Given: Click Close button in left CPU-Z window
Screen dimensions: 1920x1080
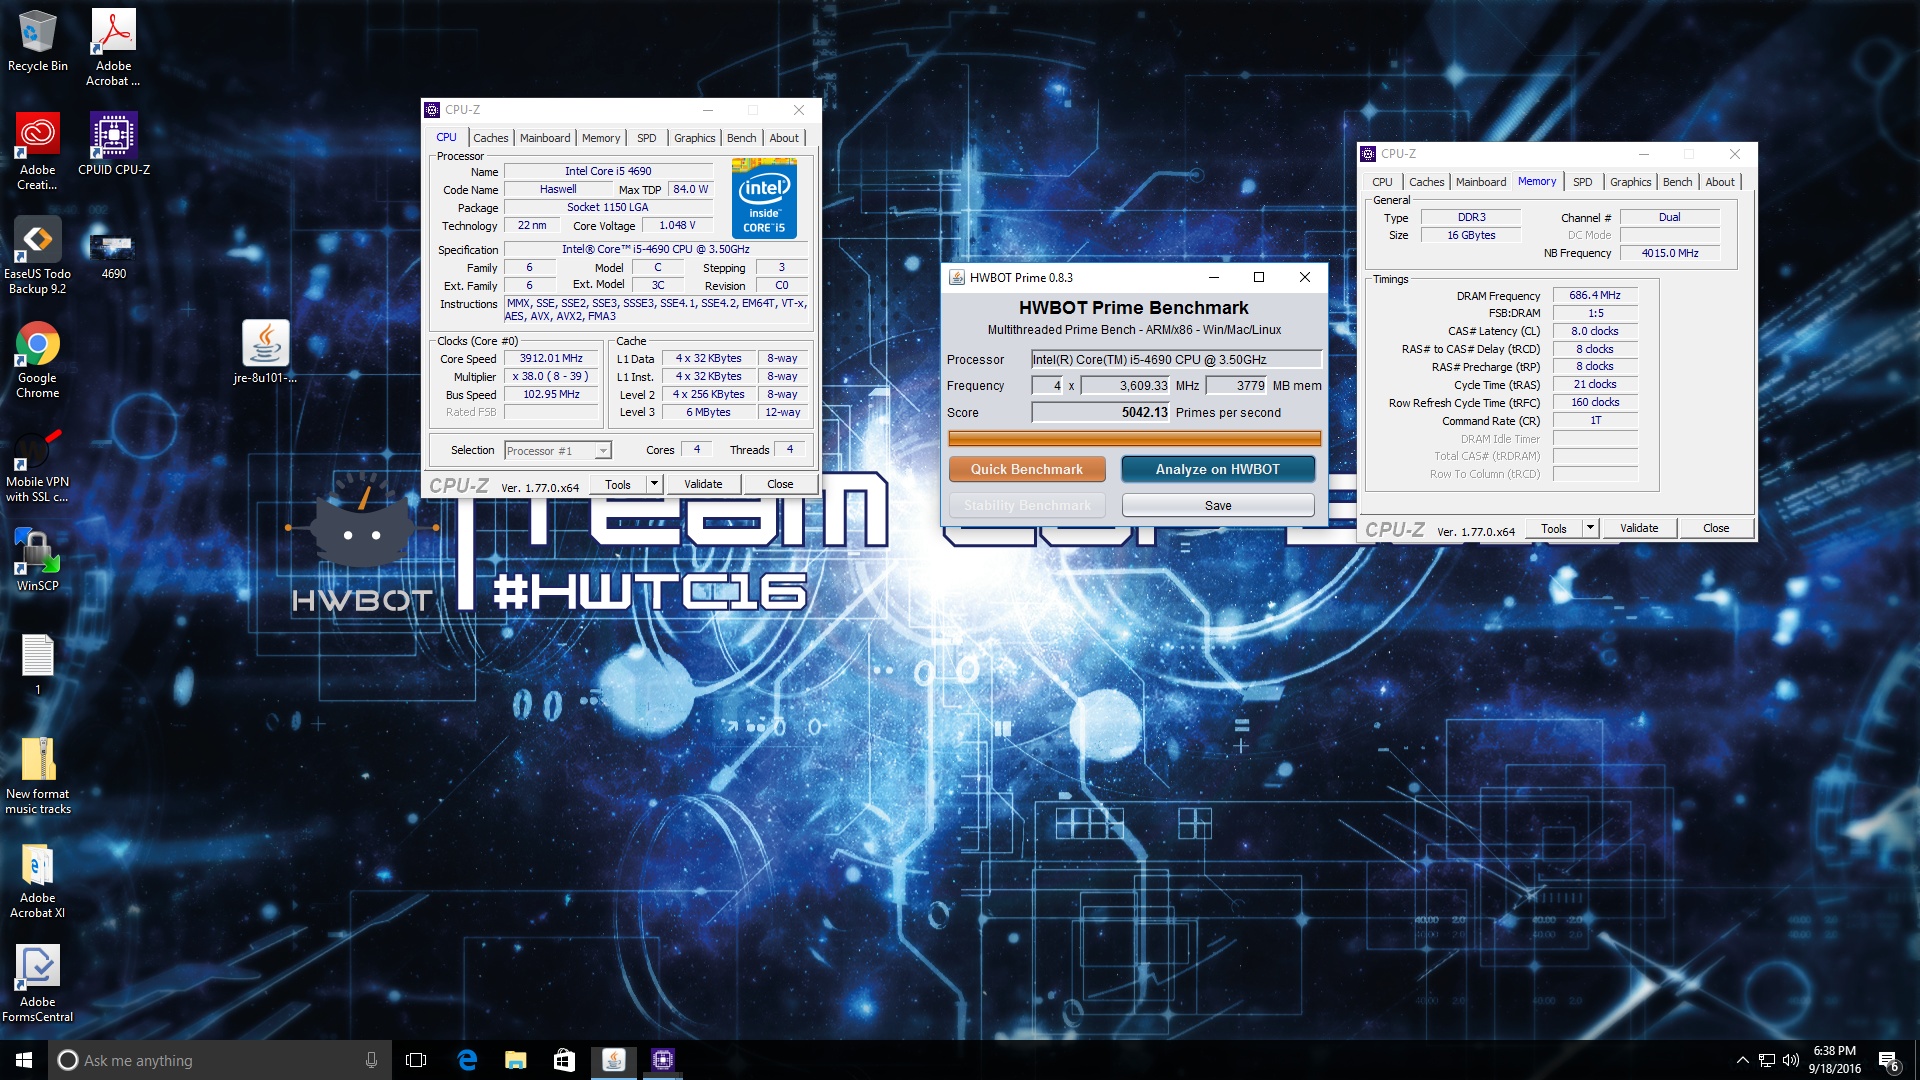Looking at the screenshot, I should [780, 484].
